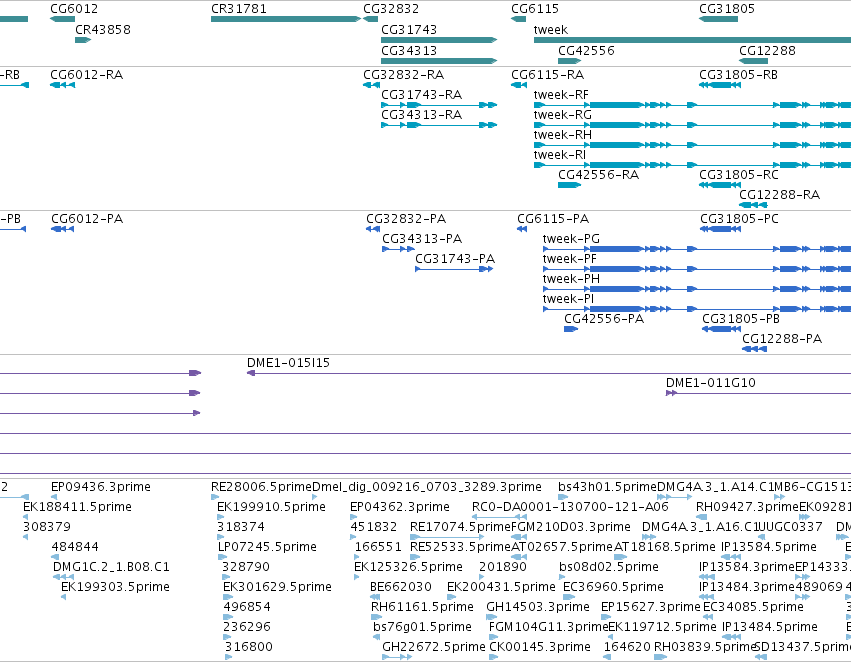The height and width of the screenshot is (662, 851).
Task: Click EST EK199910.5prime
Action: [271, 507]
